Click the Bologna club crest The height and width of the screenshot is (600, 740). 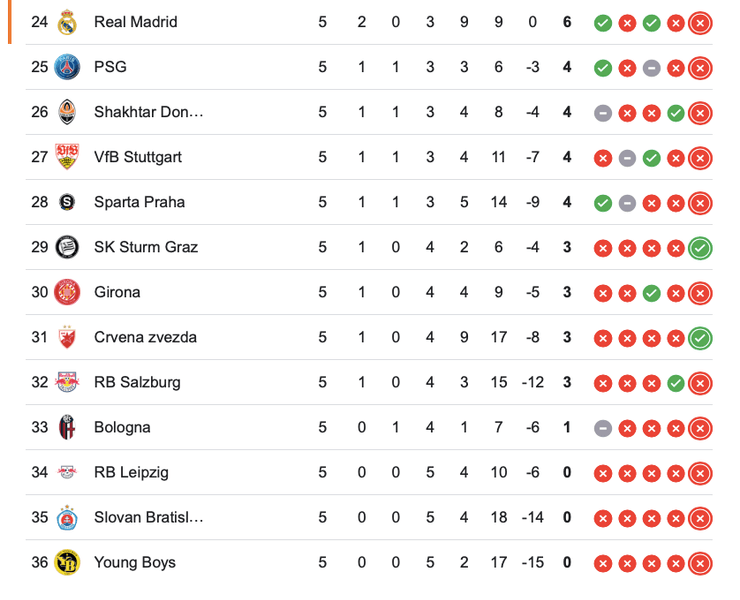67,427
